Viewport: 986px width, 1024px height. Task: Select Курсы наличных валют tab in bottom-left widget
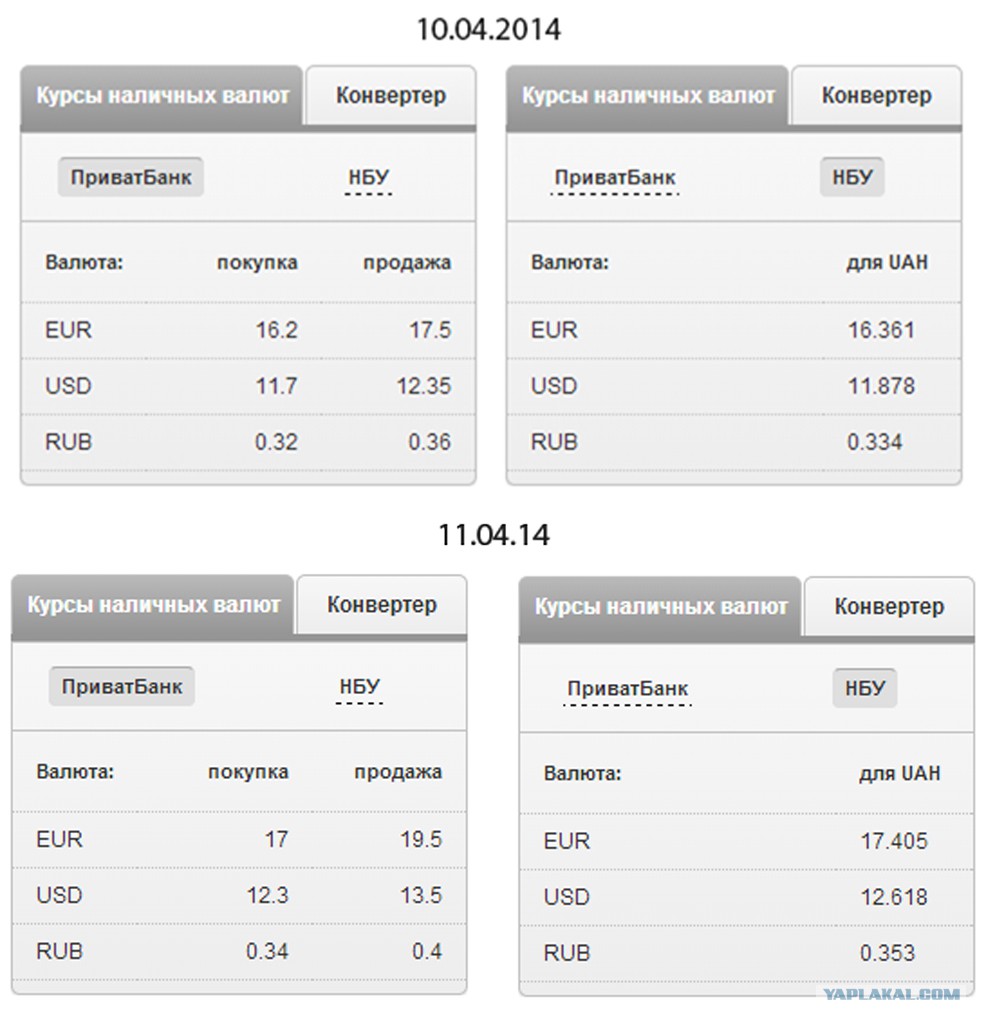click(x=154, y=605)
